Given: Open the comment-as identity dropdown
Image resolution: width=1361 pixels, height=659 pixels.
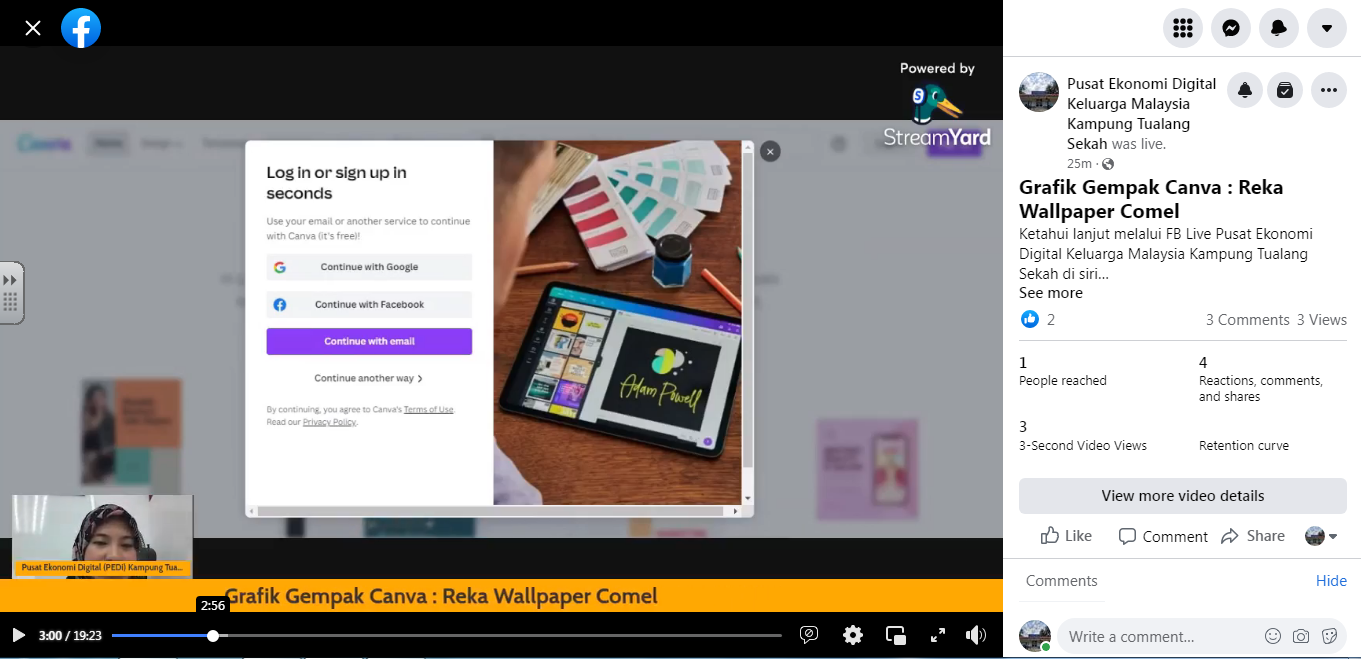Looking at the screenshot, I should (x=1321, y=536).
